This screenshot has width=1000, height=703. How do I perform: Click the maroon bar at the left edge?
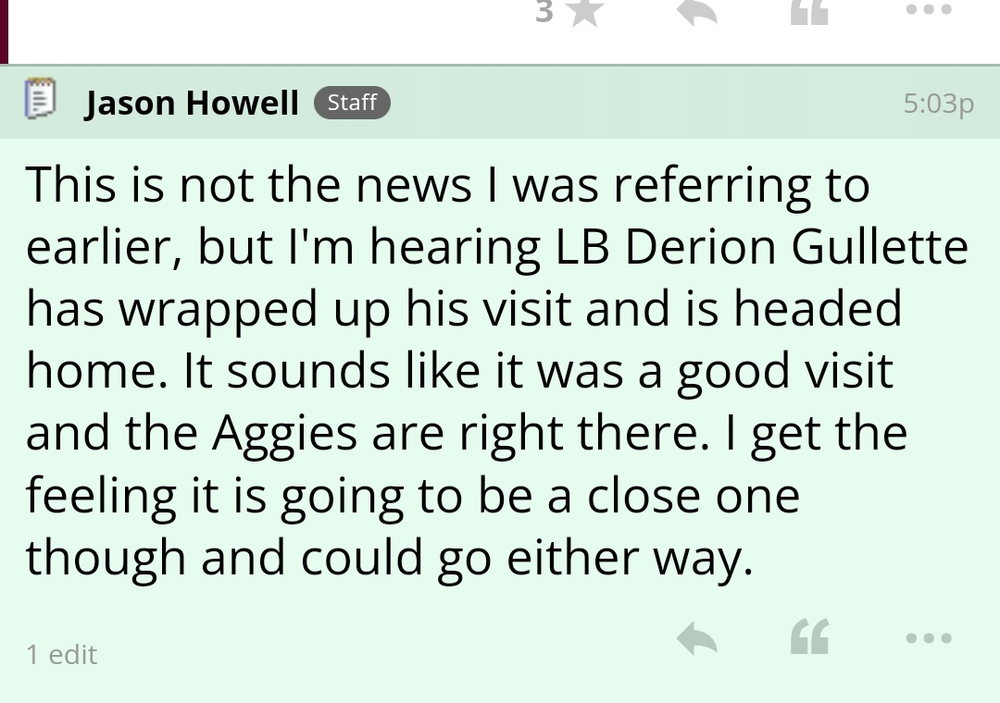[x=4, y=30]
